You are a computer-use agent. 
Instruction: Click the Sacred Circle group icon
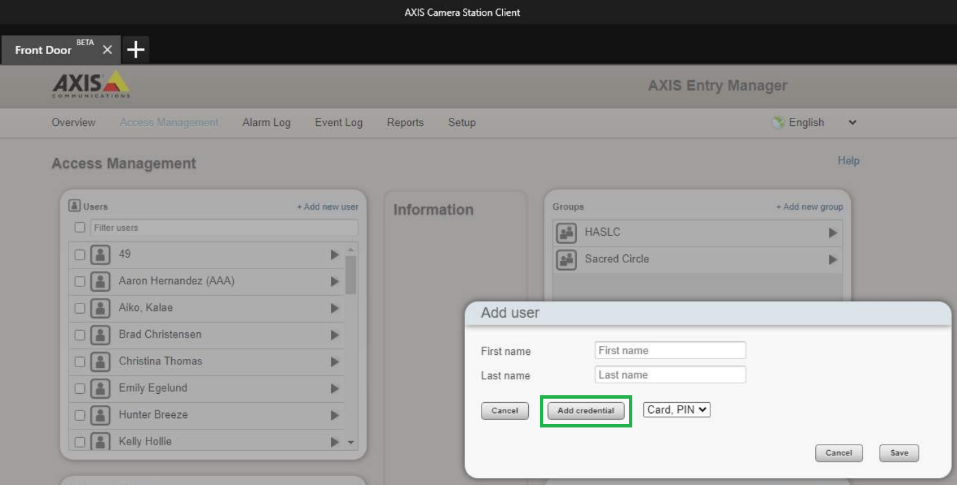(566, 259)
